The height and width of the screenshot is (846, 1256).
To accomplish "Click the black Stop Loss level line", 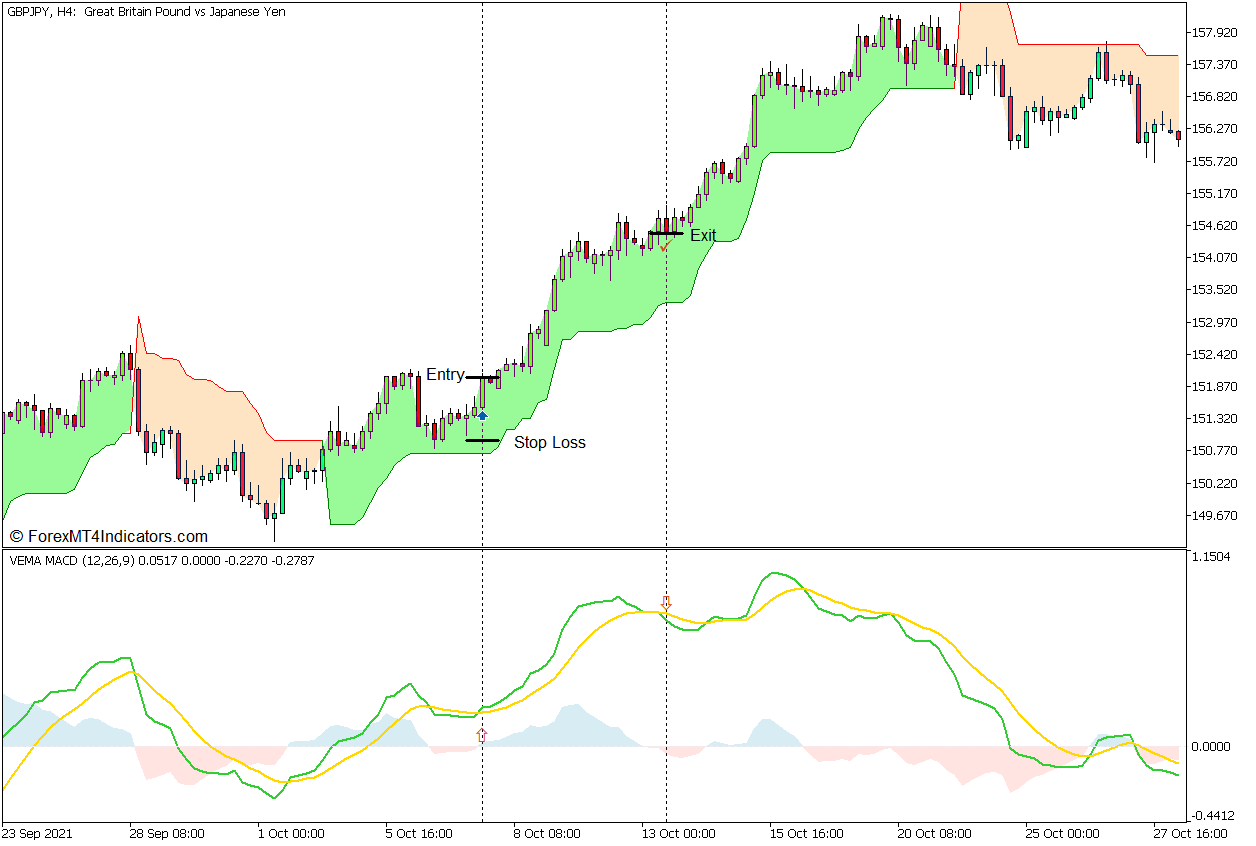I will pos(482,440).
